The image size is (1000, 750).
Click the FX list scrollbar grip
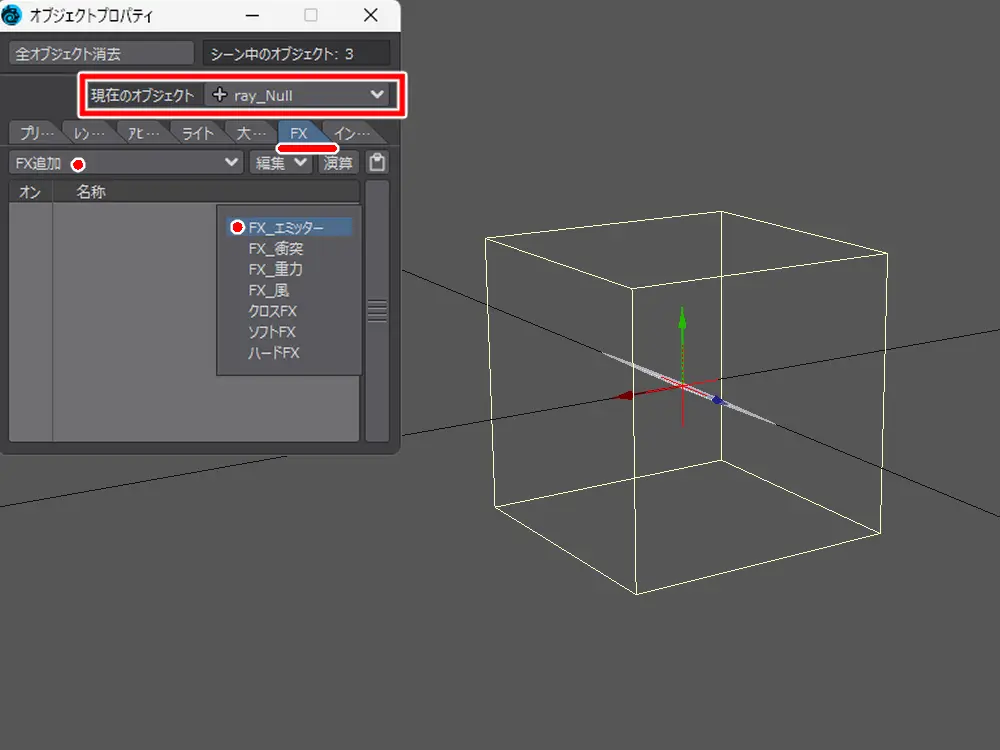point(377,311)
